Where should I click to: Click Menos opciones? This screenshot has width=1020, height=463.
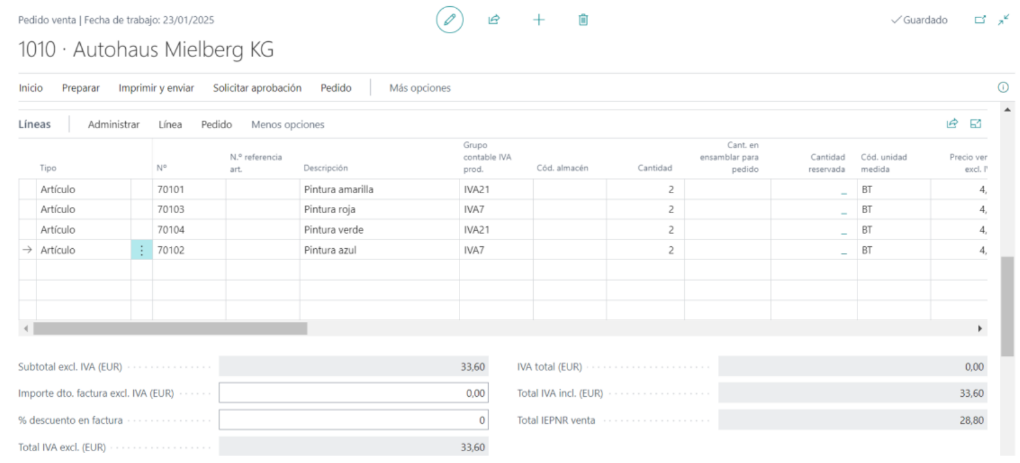tap(288, 124)
